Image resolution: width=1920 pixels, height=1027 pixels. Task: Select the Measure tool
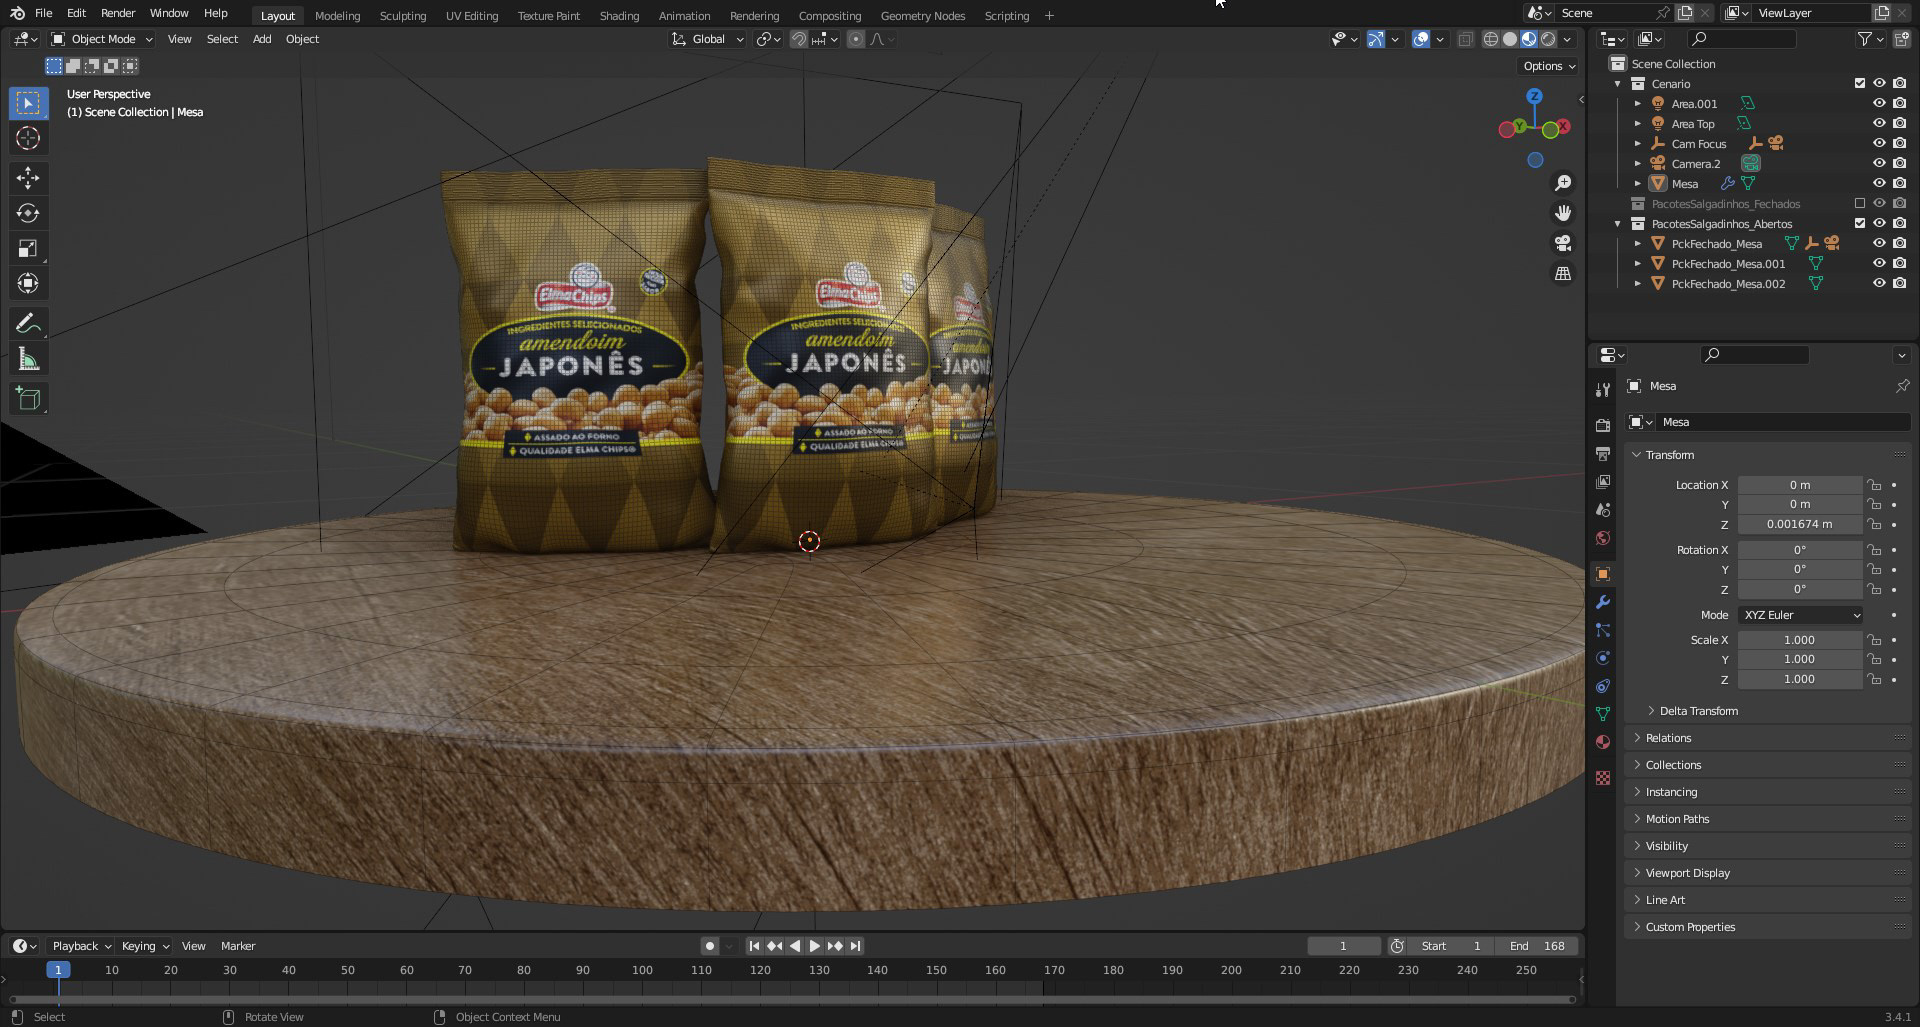pos(28,359)
